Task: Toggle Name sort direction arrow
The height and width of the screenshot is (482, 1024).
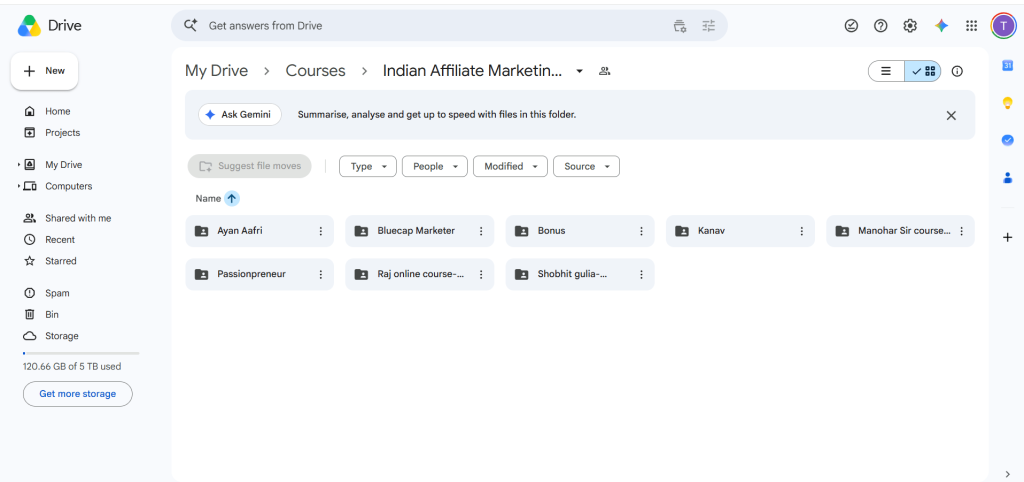Action: [231, 199]
